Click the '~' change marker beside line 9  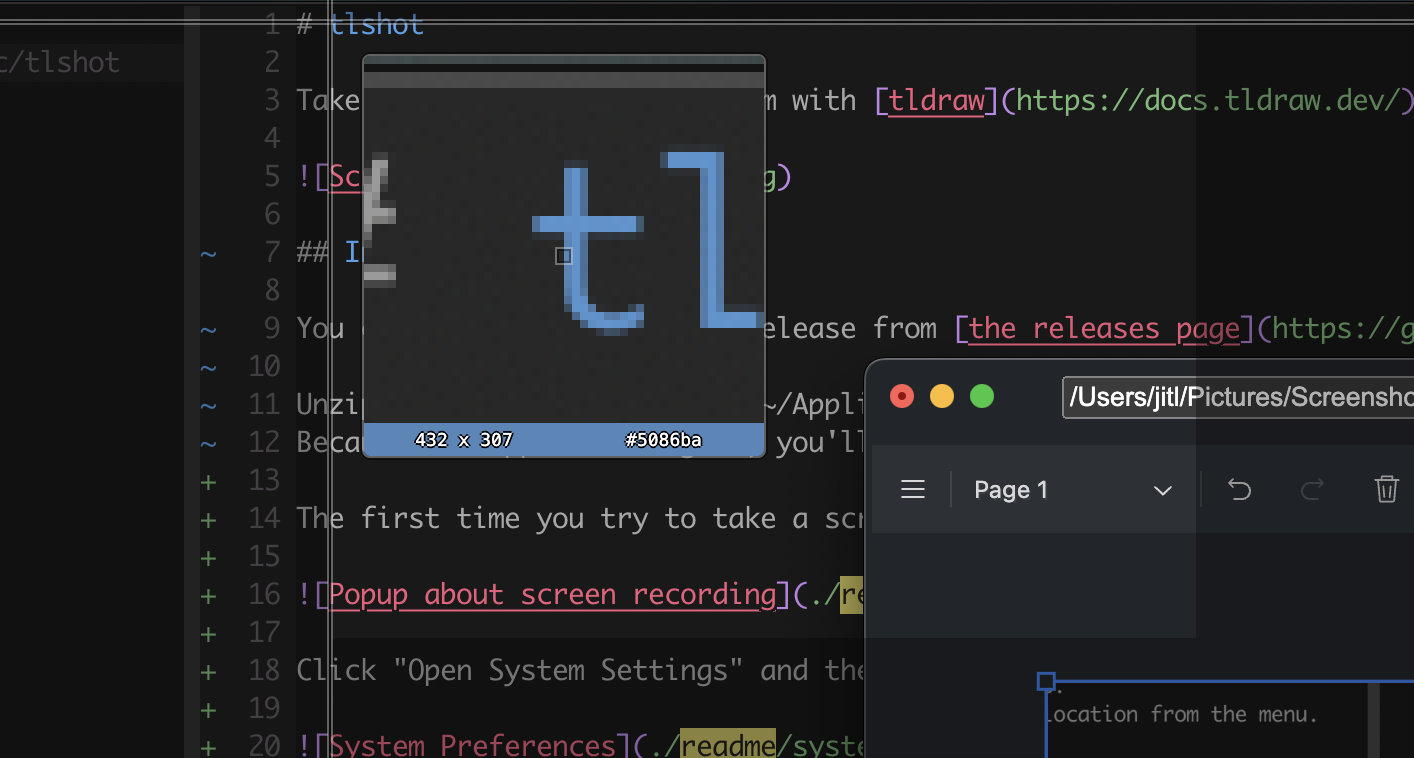[207, 328]
